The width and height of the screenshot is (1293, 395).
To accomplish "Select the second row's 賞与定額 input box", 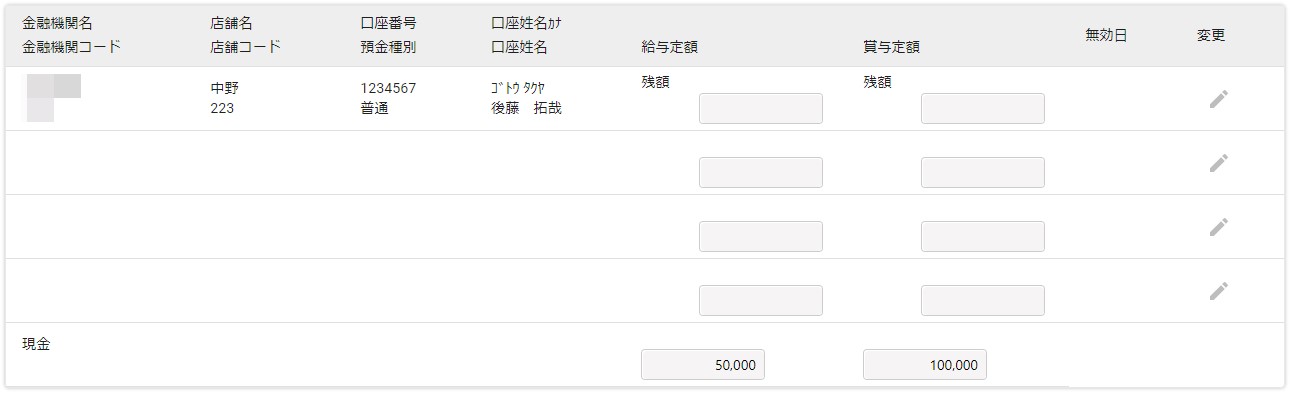I will [983, 172].
